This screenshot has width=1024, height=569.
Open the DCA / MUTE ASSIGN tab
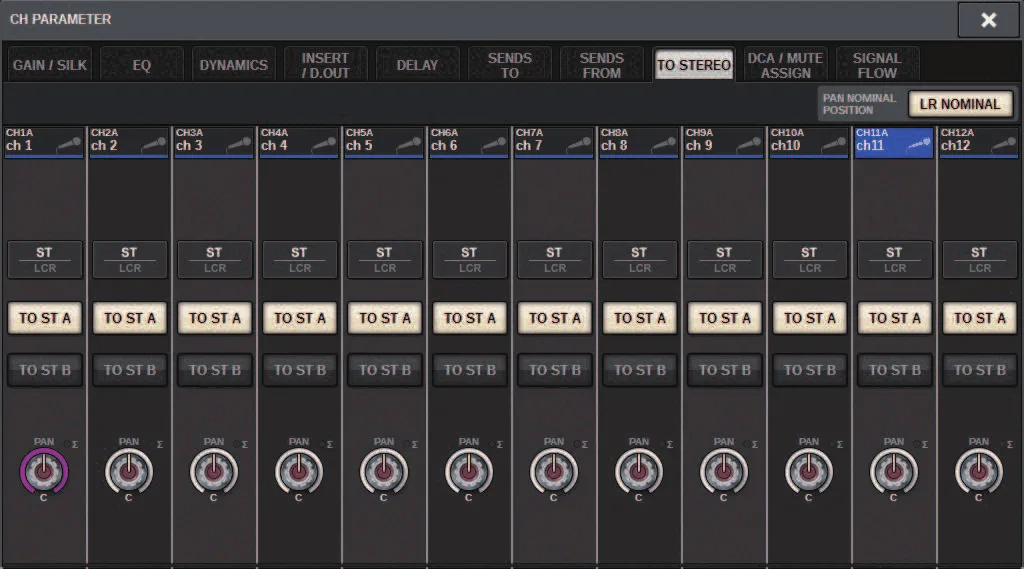tap(786, 65)
